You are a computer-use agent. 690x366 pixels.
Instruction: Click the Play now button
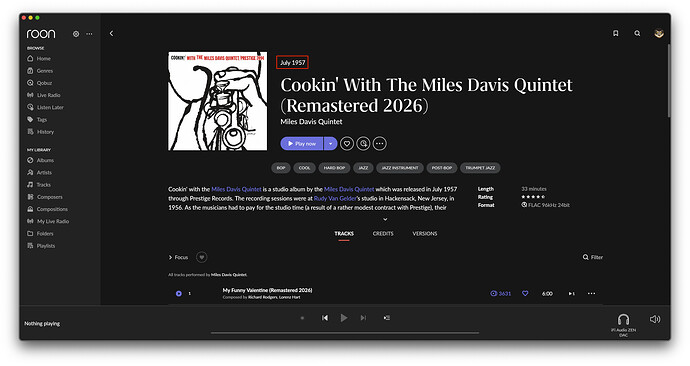[302, 143]
